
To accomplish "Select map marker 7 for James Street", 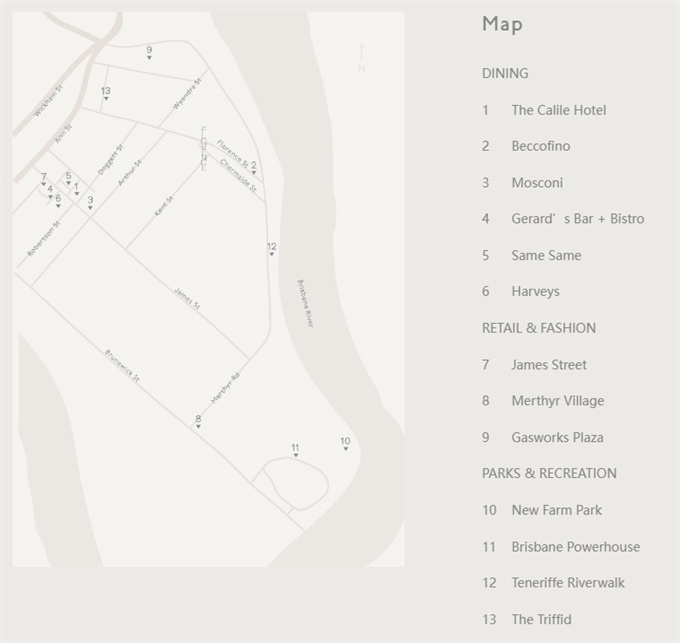I will click(x=43, y=180).
